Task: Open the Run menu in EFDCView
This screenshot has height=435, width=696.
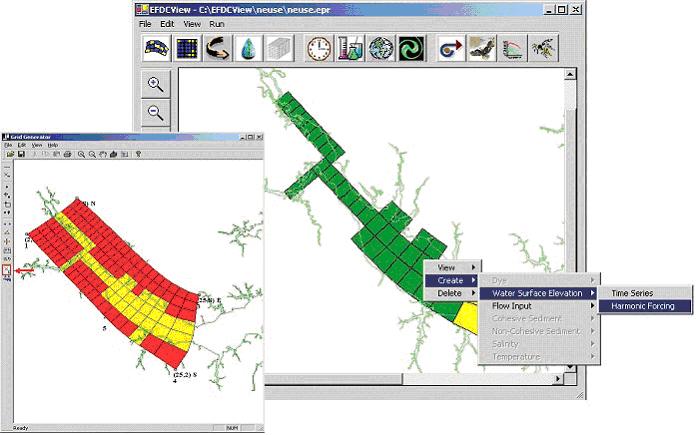Action: click(217, 24)
